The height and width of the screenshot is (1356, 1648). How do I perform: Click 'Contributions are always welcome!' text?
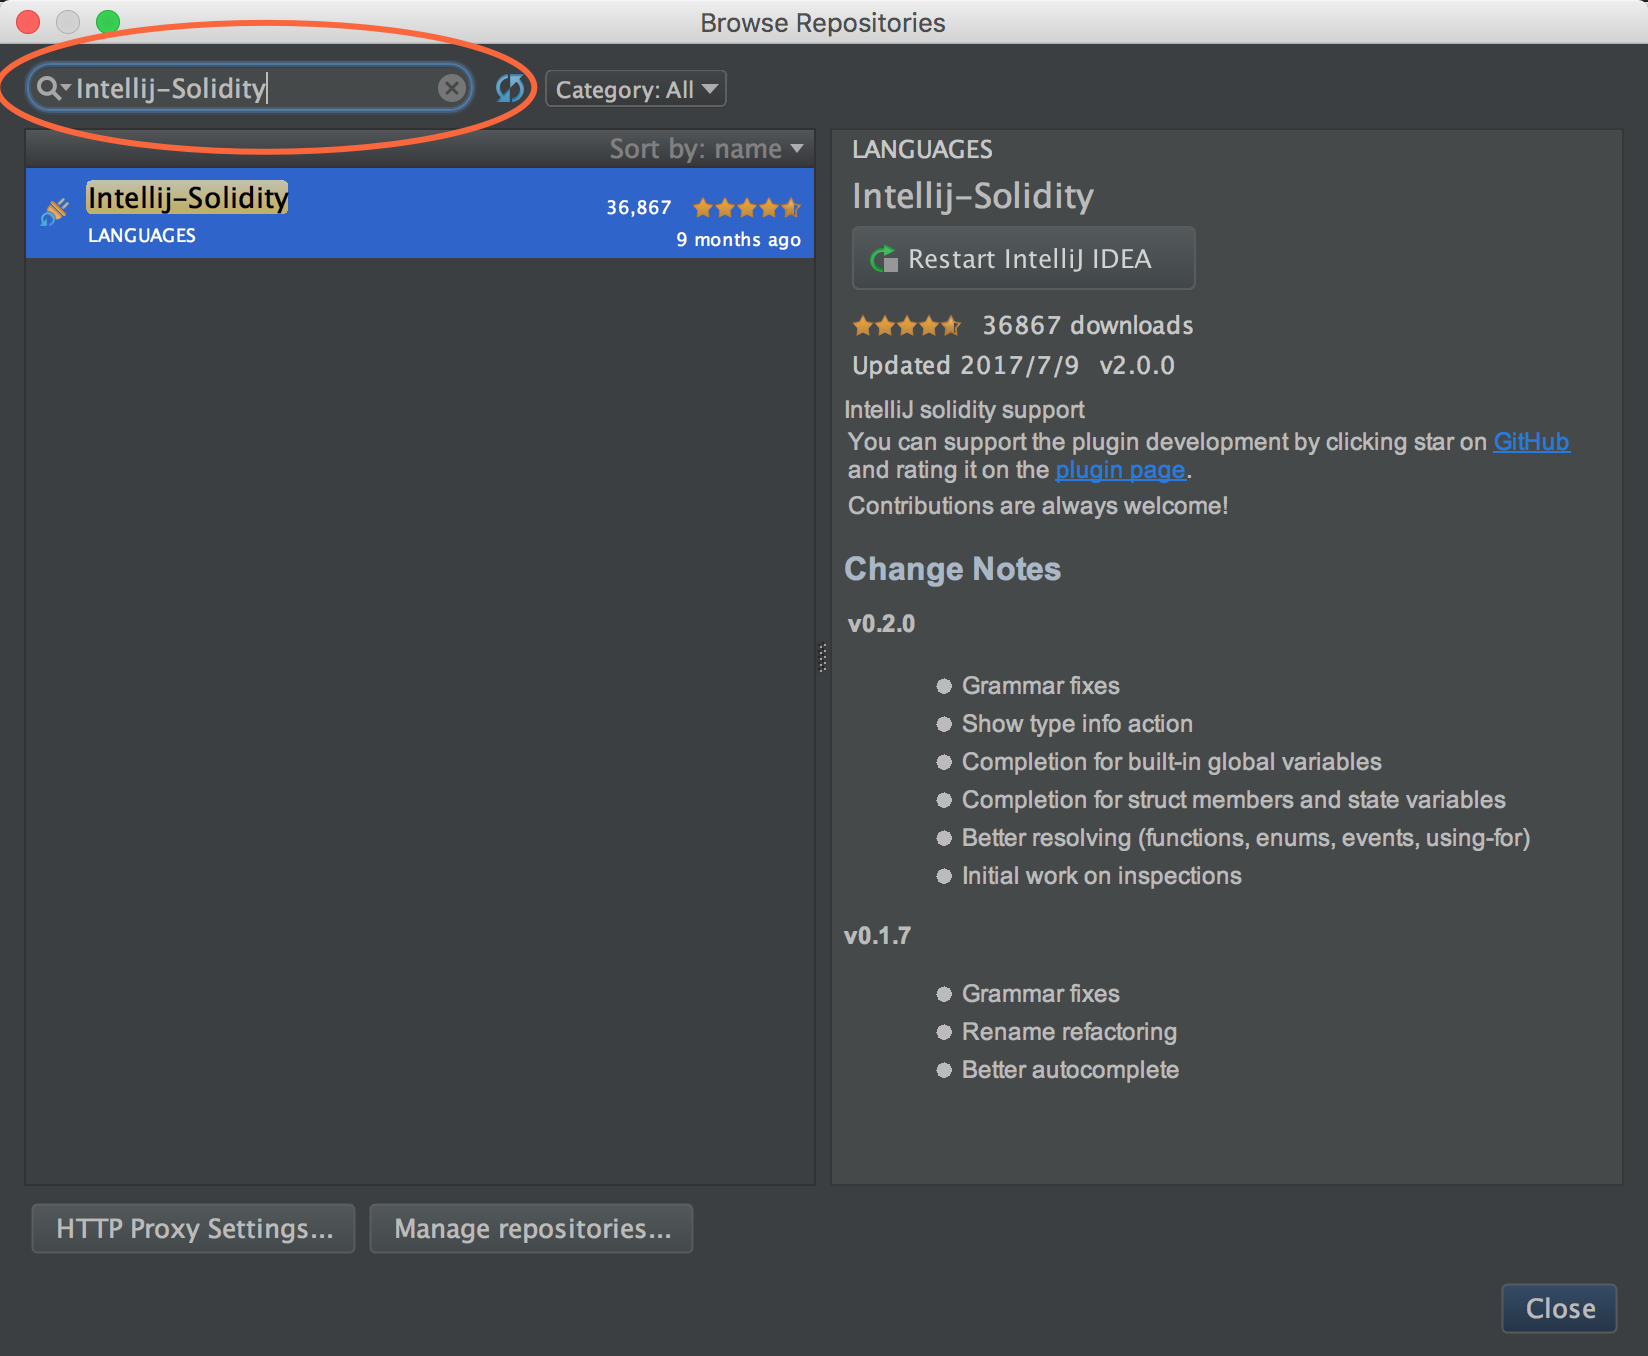1038,506
